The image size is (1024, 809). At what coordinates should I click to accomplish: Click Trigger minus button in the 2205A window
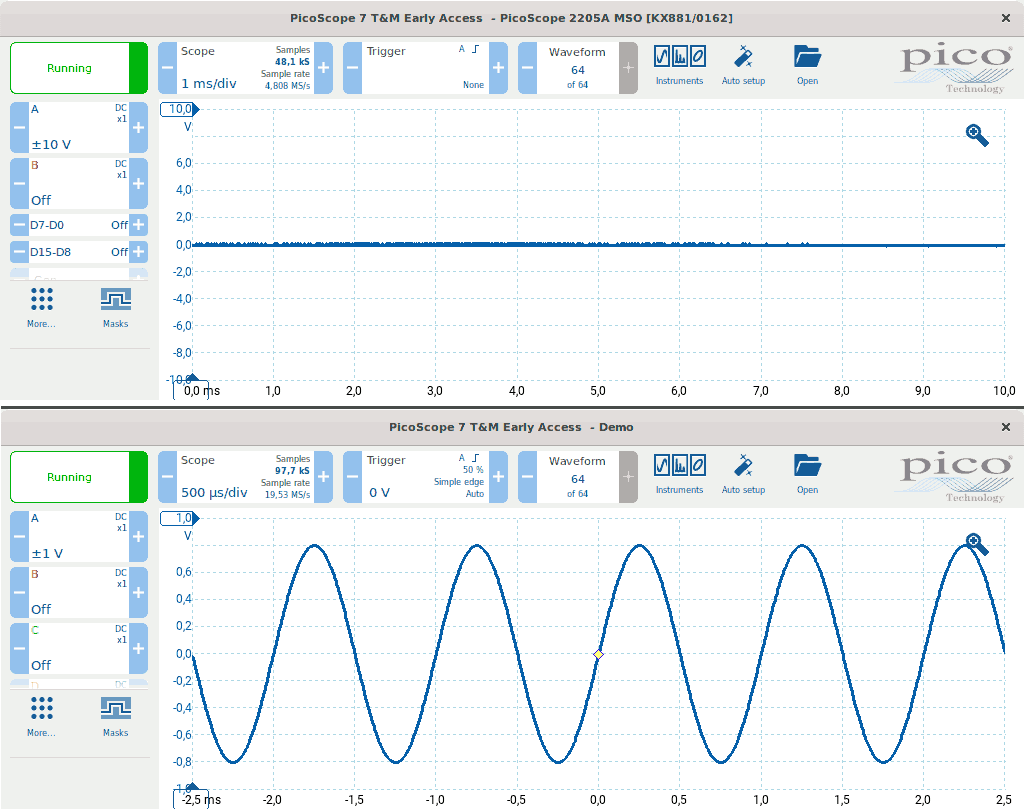click(353, 68)
